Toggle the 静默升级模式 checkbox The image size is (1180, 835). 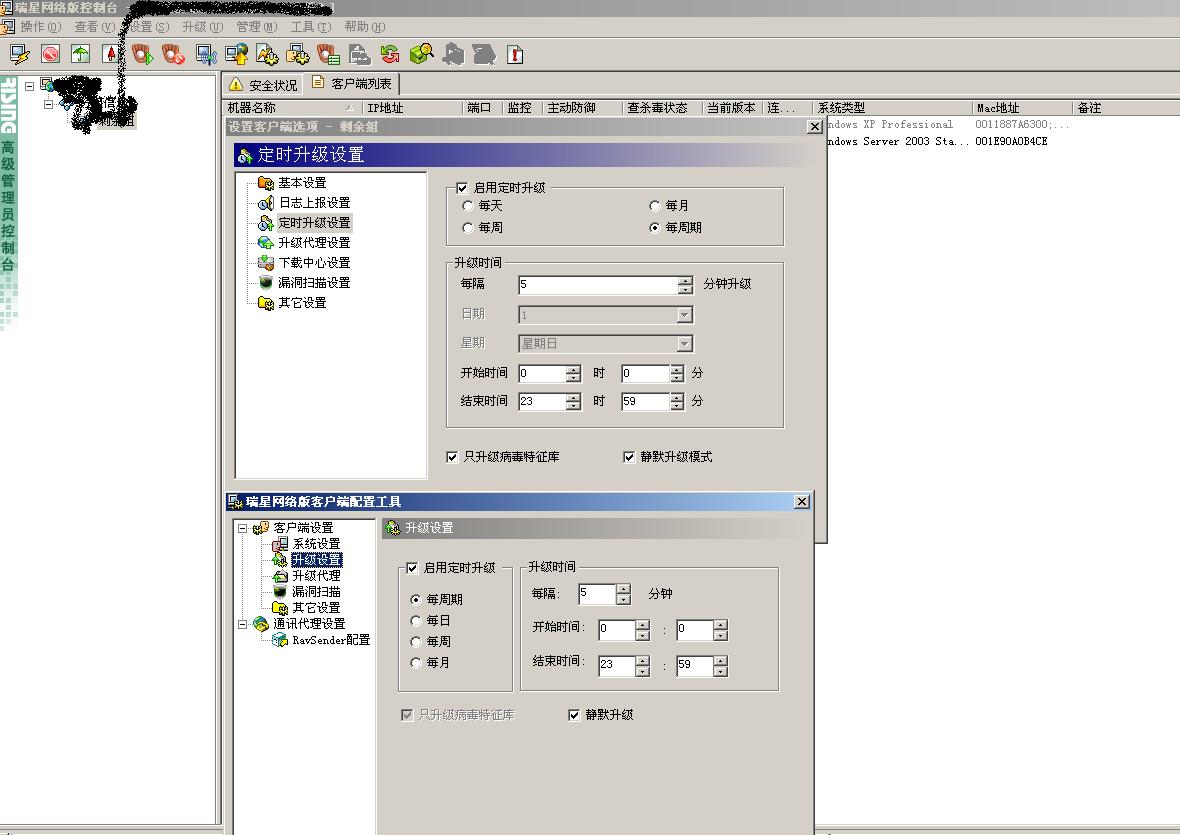click(x=629, y=457)
